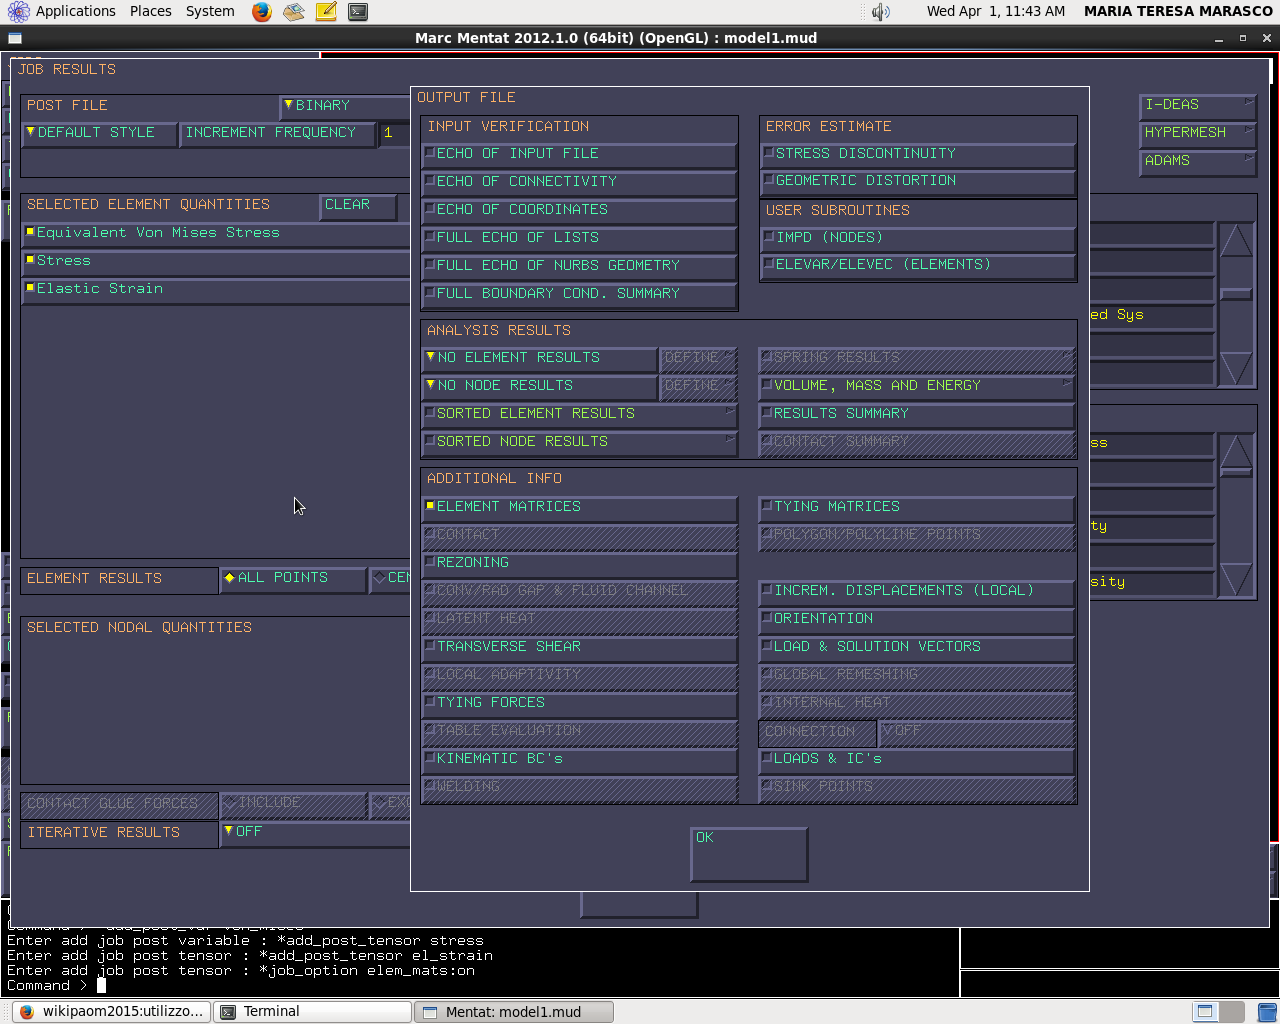Expand the I-DEAS submenu
The height and width of the screenshot is (1024, 1280).
[1198, 105]
